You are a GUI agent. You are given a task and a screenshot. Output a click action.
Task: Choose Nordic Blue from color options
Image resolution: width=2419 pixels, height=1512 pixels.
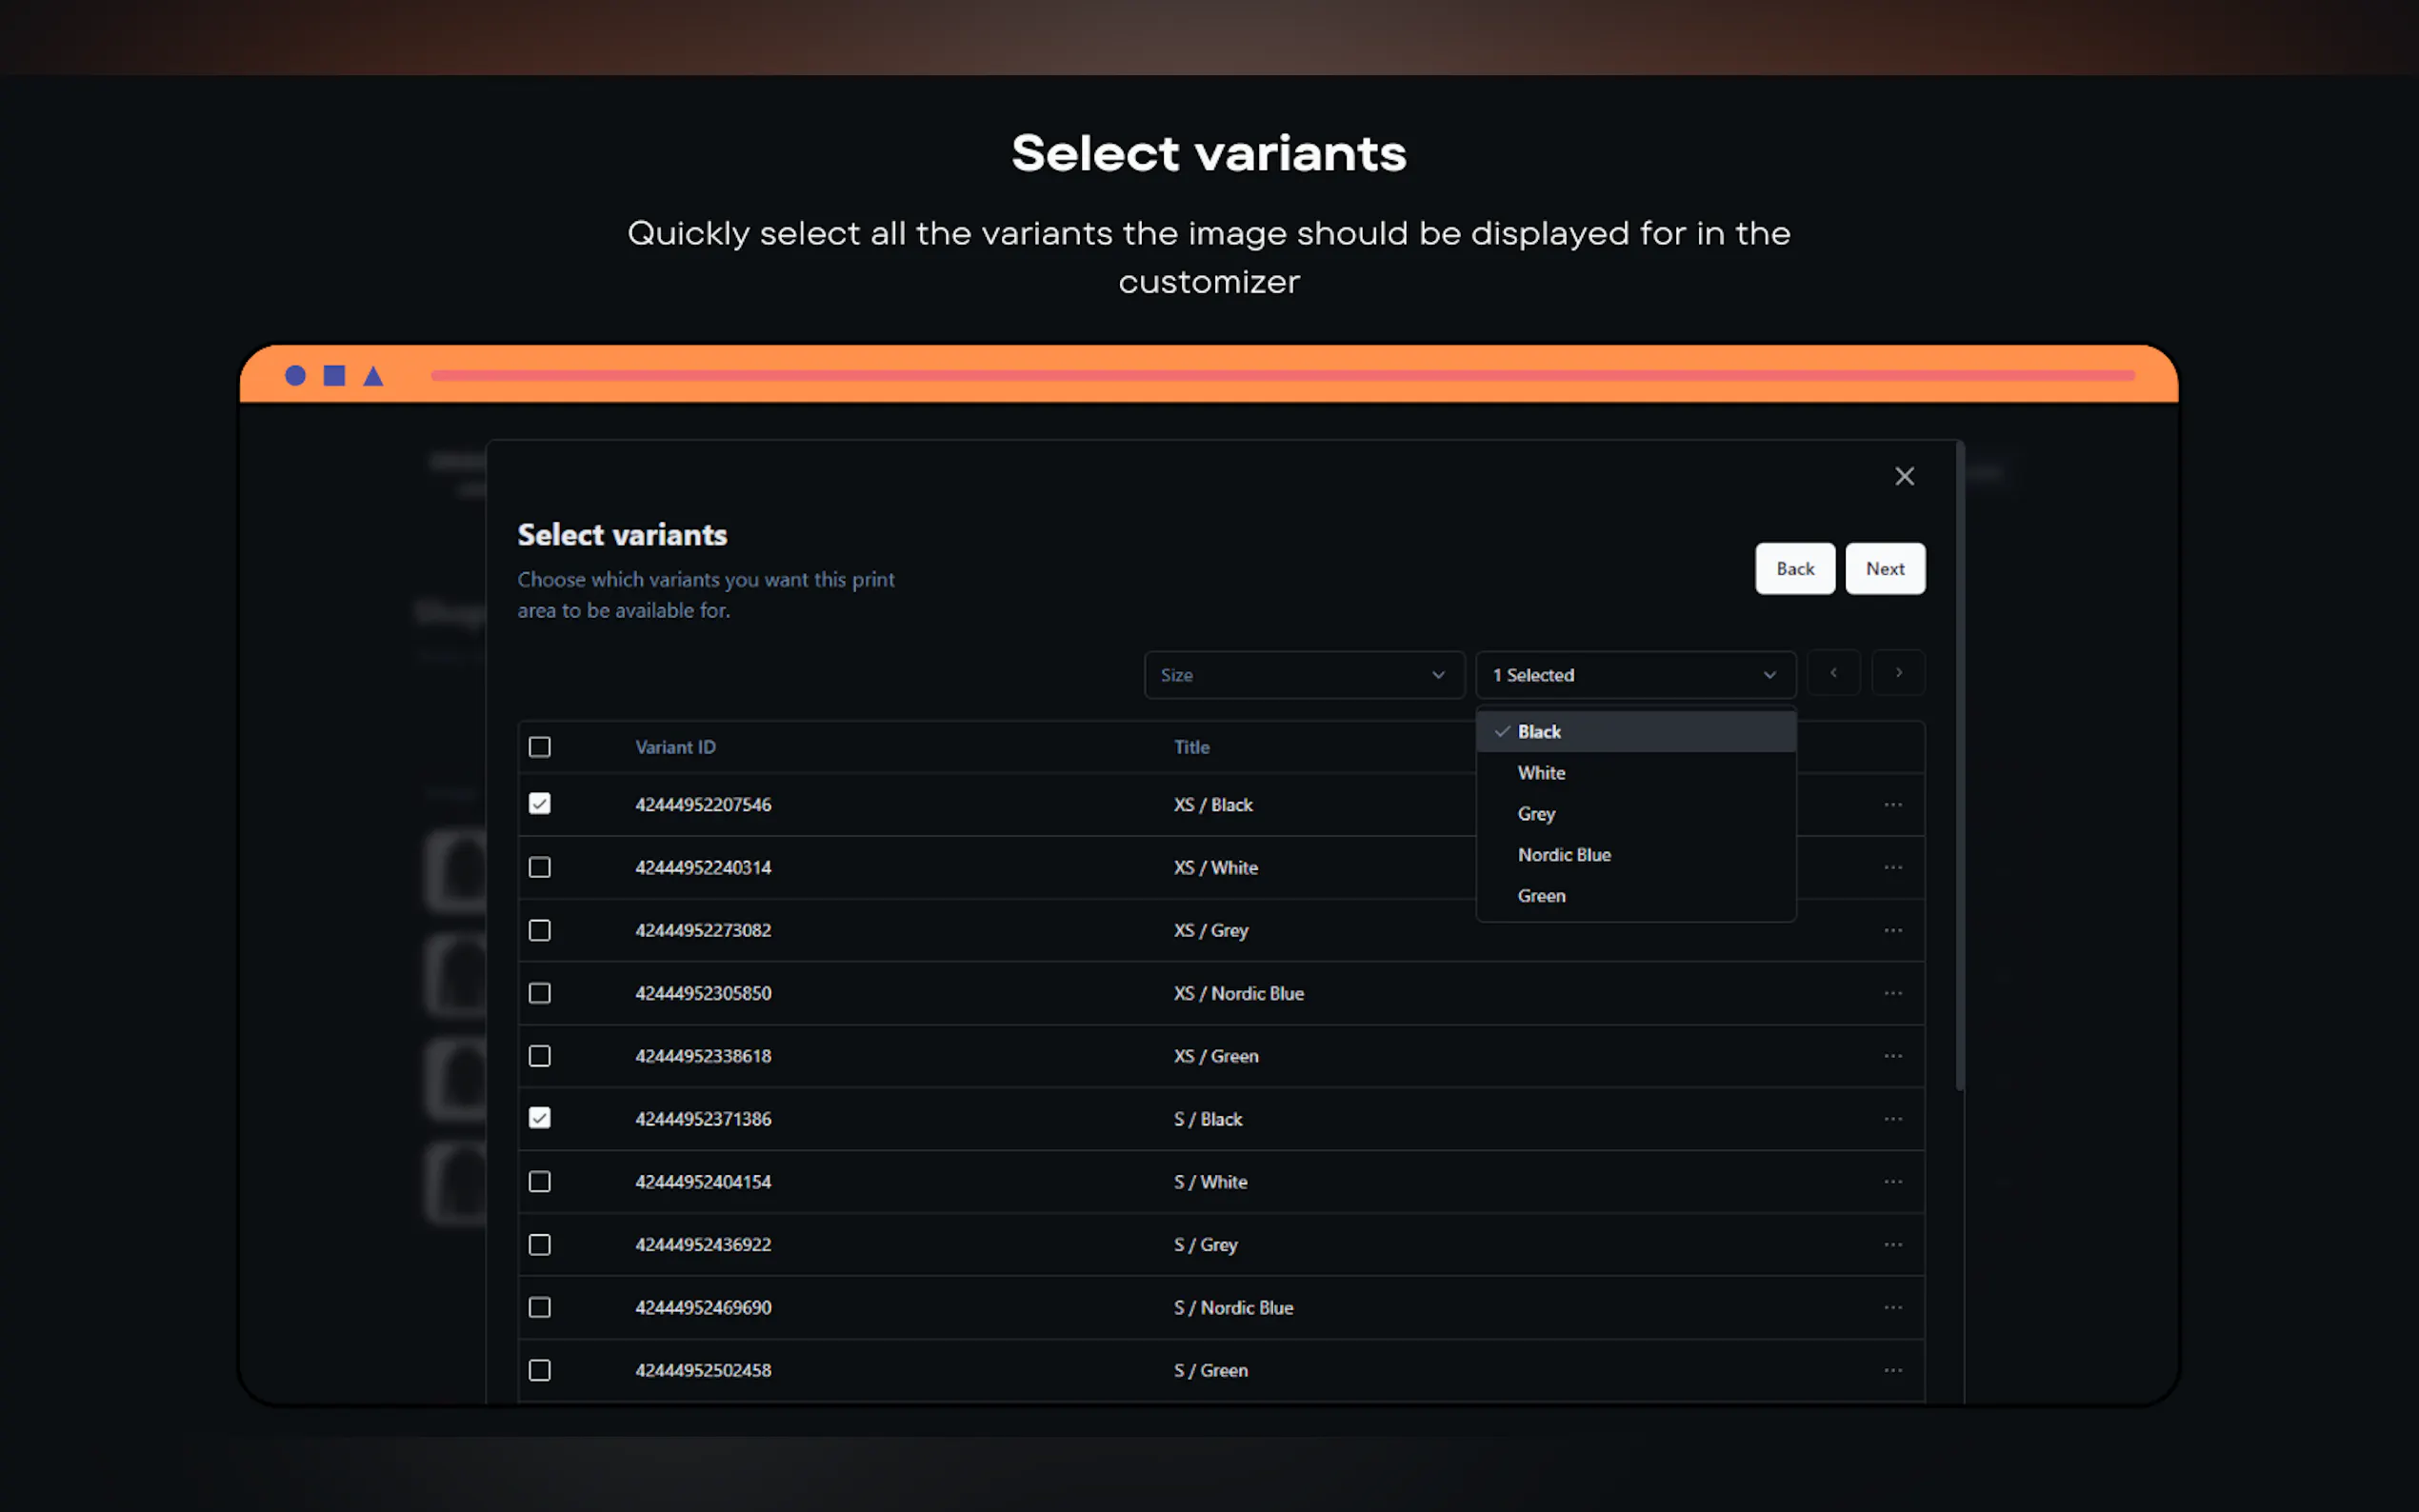click(x=1564, y=855)
